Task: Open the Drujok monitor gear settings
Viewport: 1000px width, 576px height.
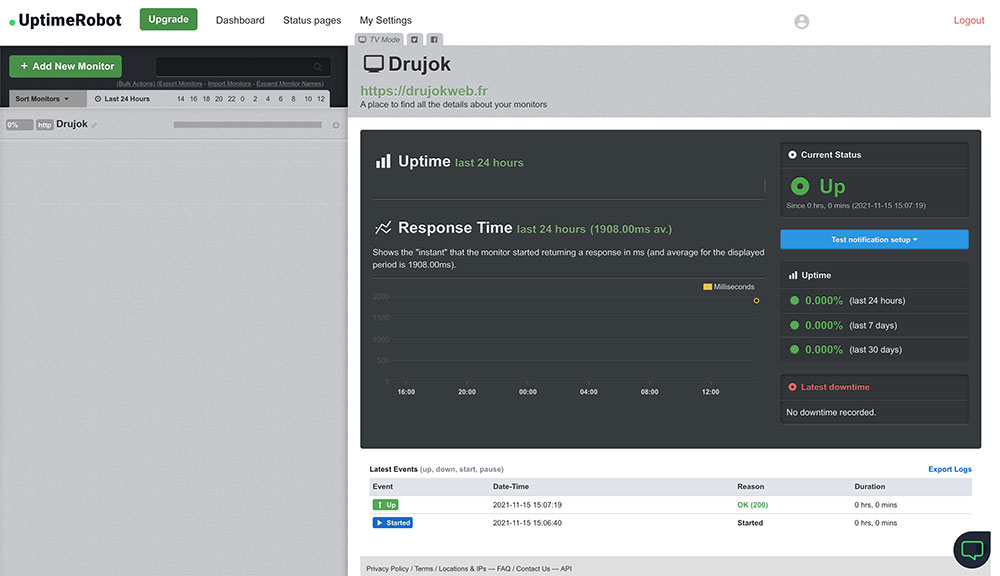Action: click(336, 125)
